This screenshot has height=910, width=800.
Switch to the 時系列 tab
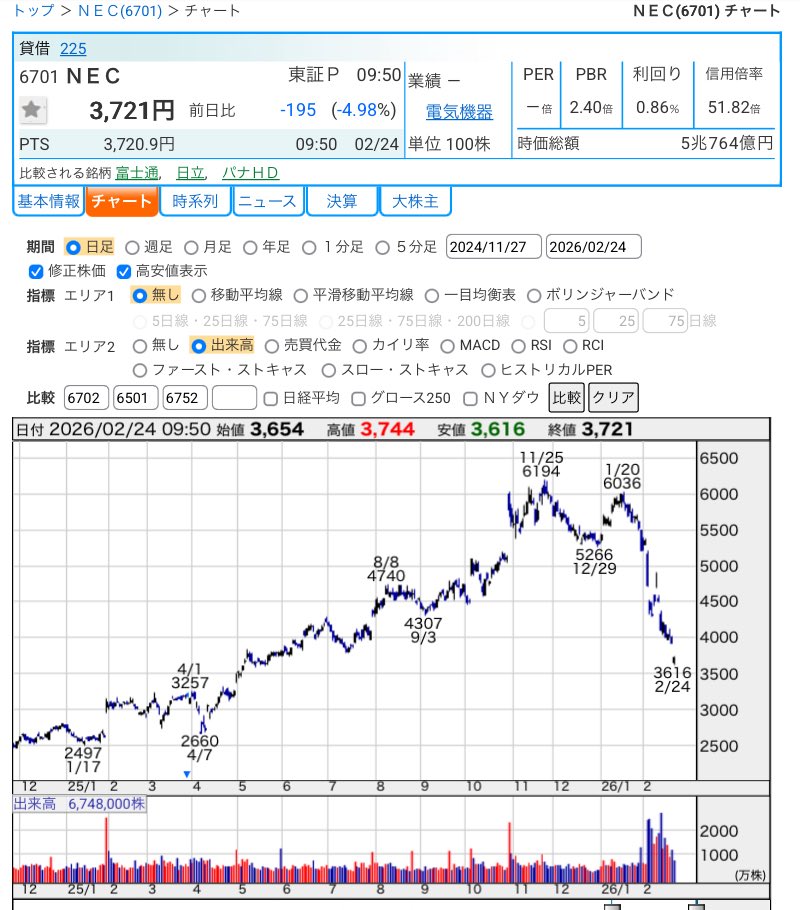[x=195, y=201]
